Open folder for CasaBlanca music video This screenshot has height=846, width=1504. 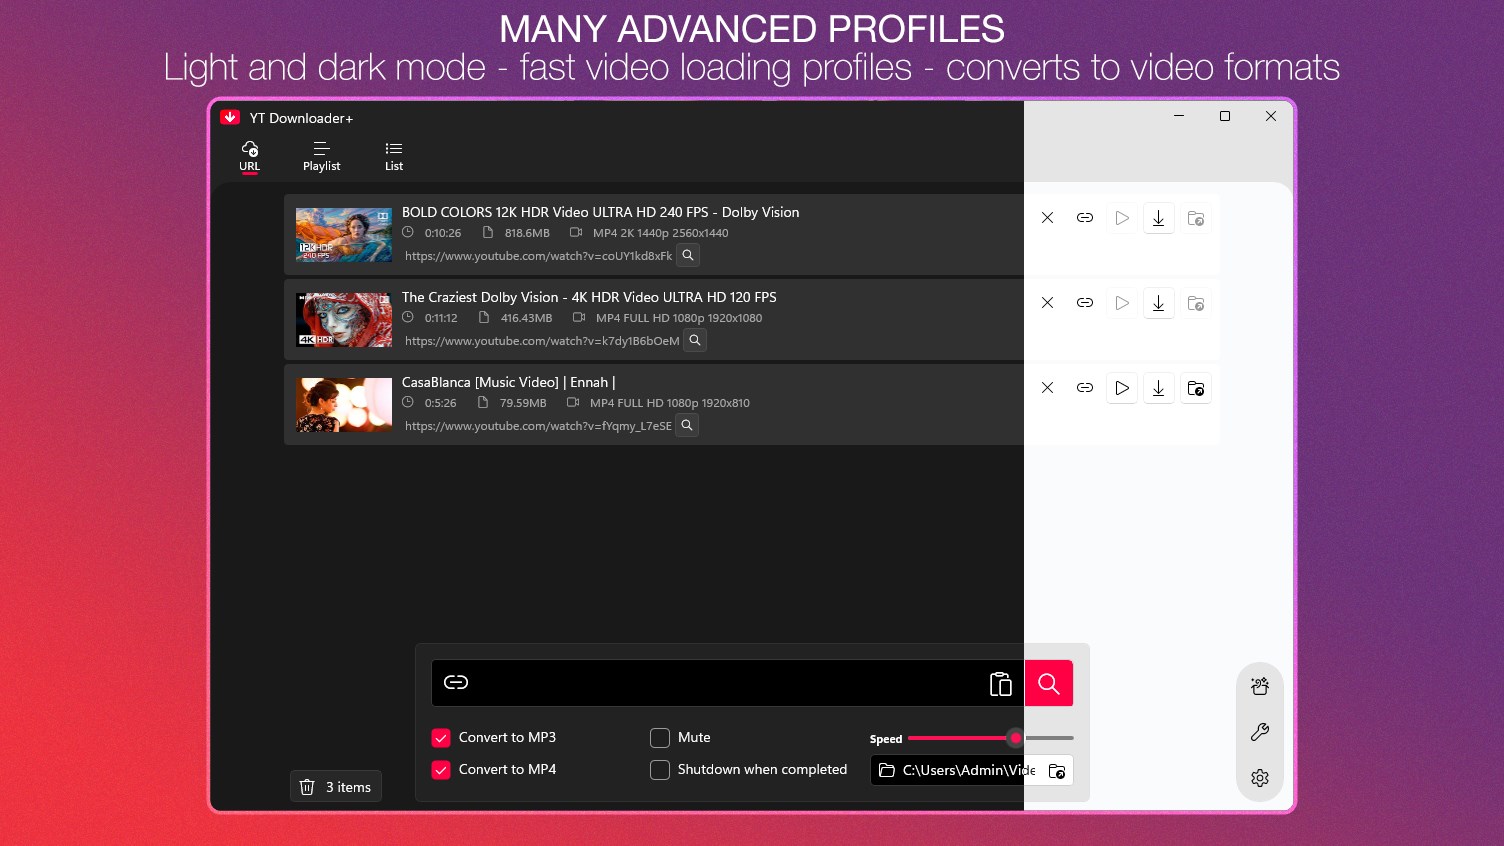pos(1196,388)
